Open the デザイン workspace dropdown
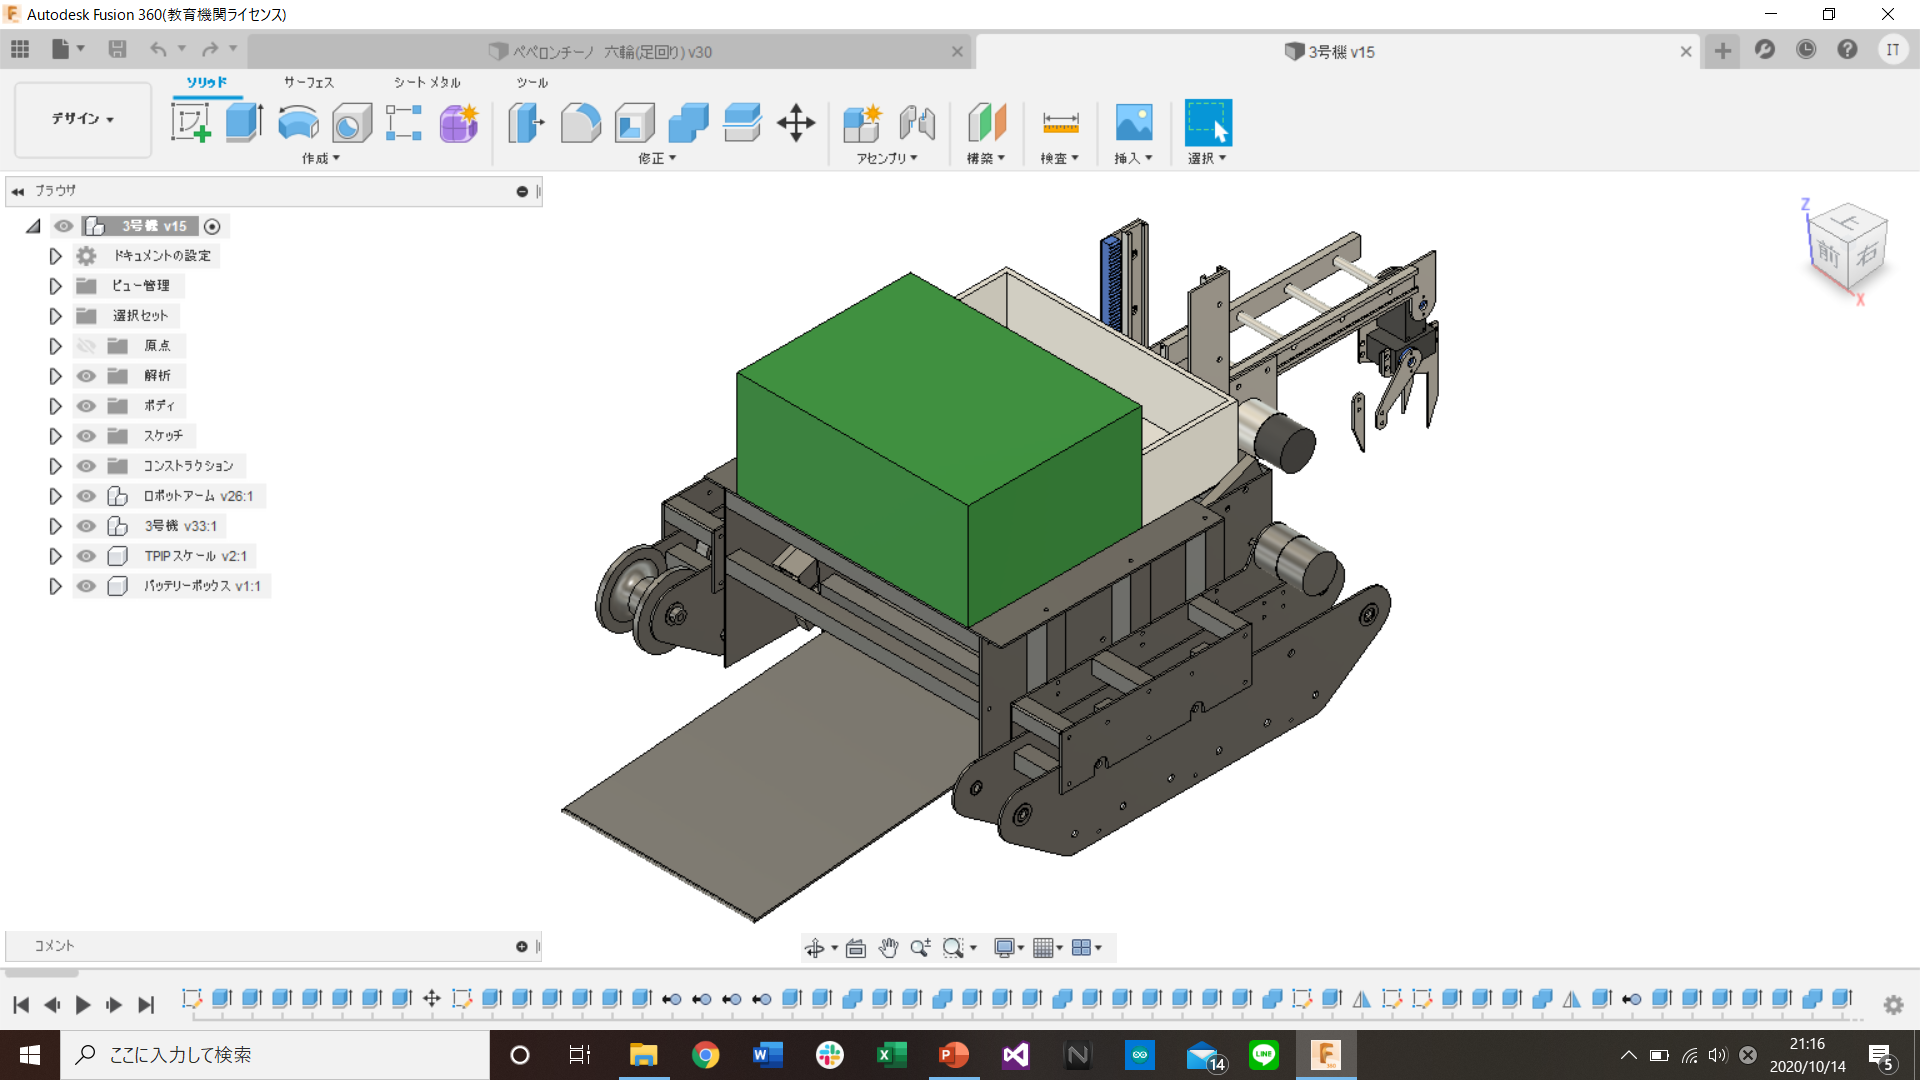This screenshot has height=1080, width=1920. [83, 119]
